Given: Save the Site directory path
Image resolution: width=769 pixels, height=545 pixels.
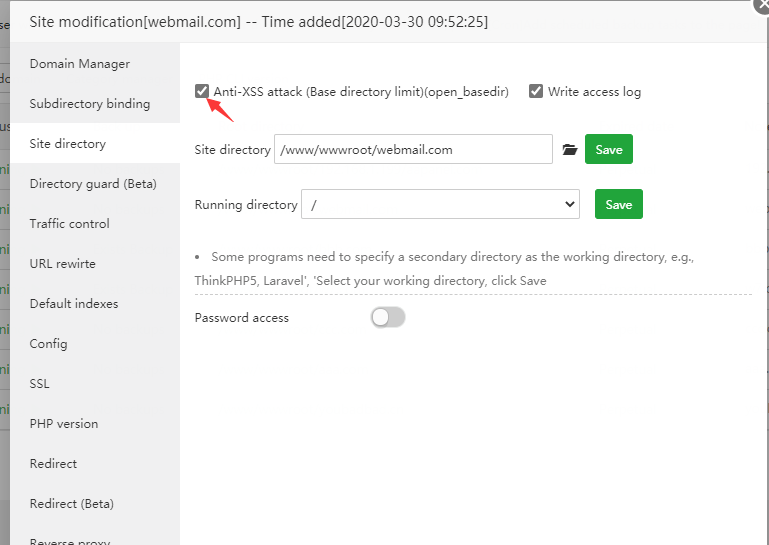Looking at the screenshot, I should tap(609, 149).
